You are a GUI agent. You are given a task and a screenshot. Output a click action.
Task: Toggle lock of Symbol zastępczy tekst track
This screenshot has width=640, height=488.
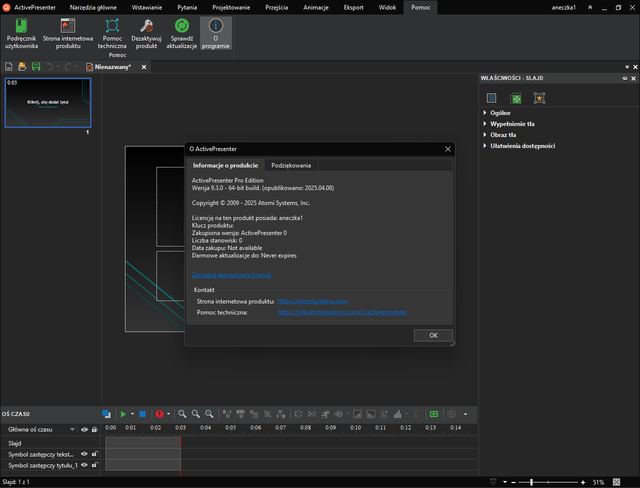tap(94, 454)
